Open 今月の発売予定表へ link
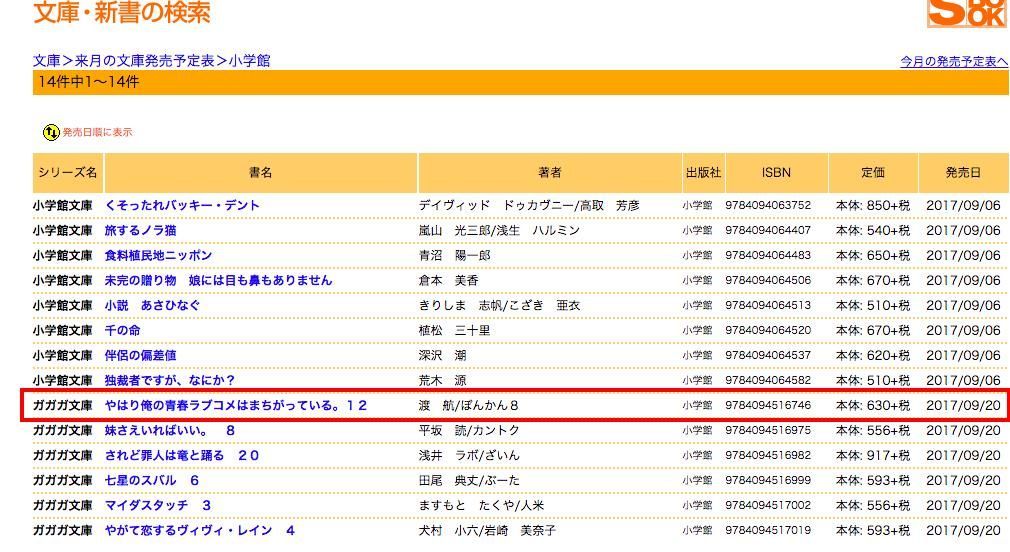This screenshot has width=1010, height=552. click(x=954, y=61)
